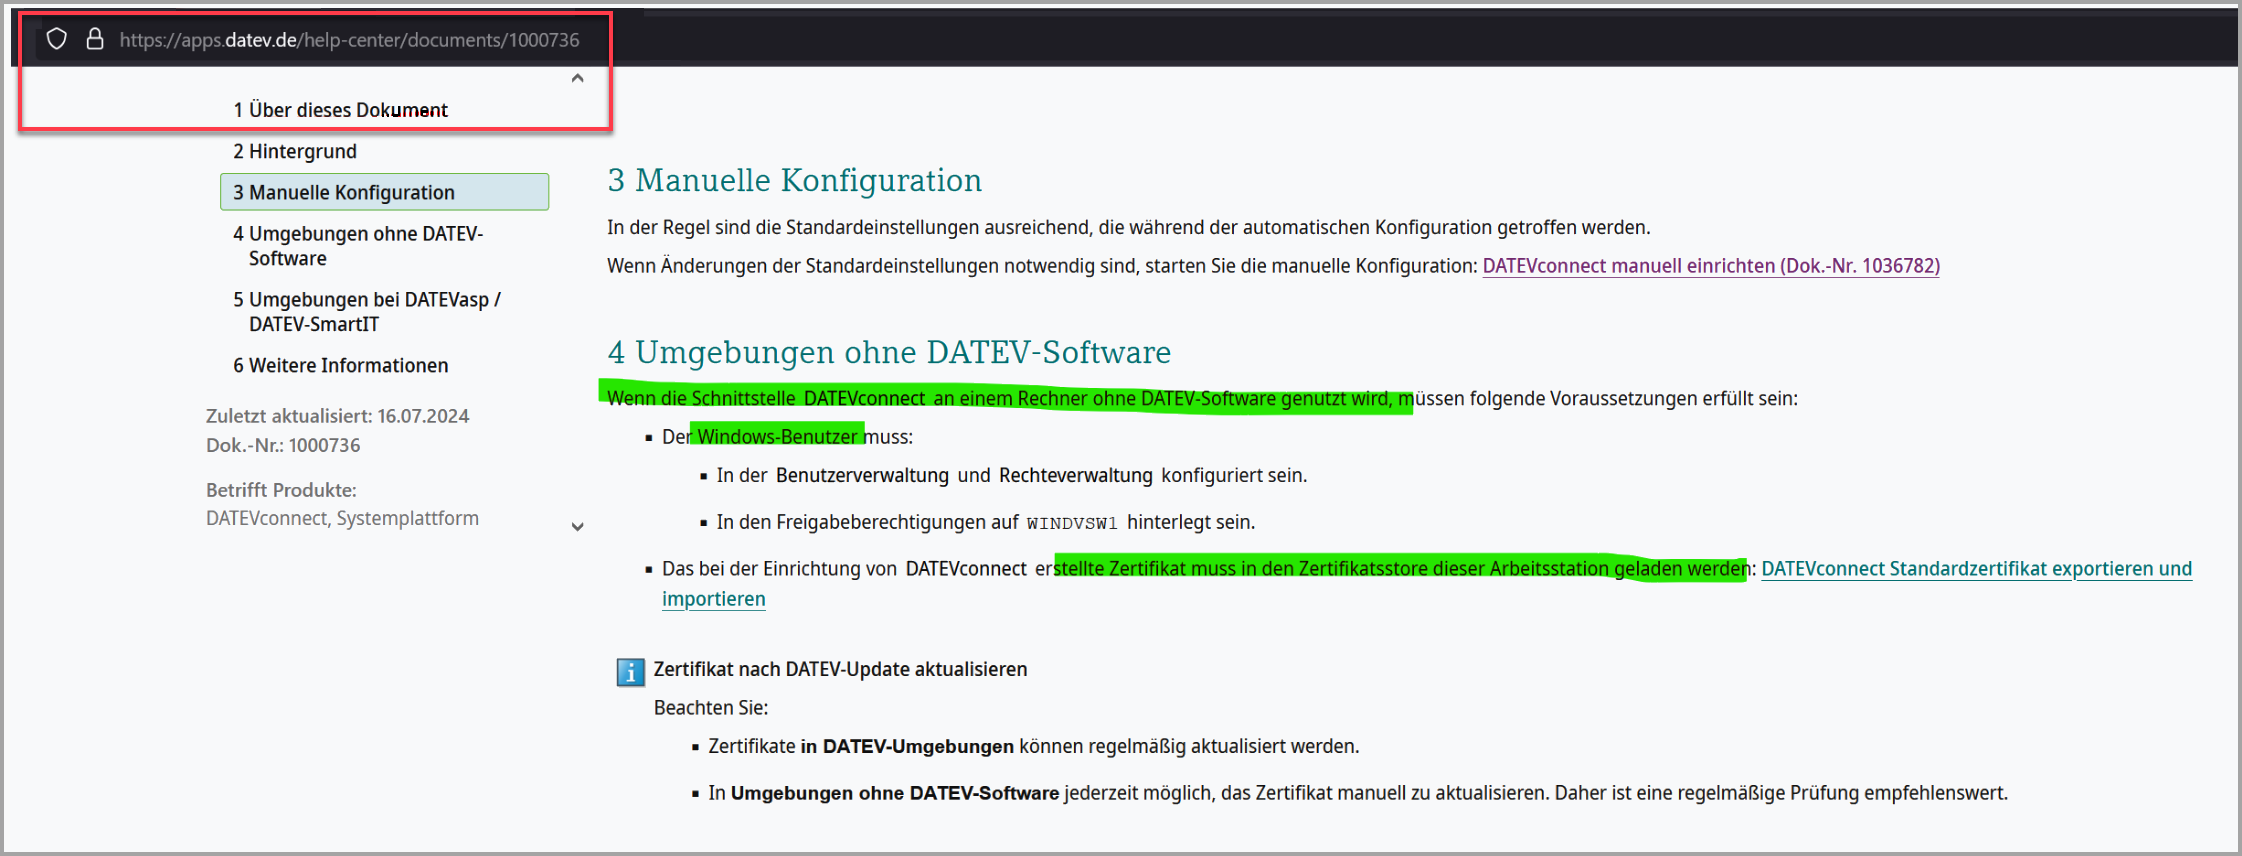Click the 'DATEVconnect, Systemplattform' product text

(342, 518)
